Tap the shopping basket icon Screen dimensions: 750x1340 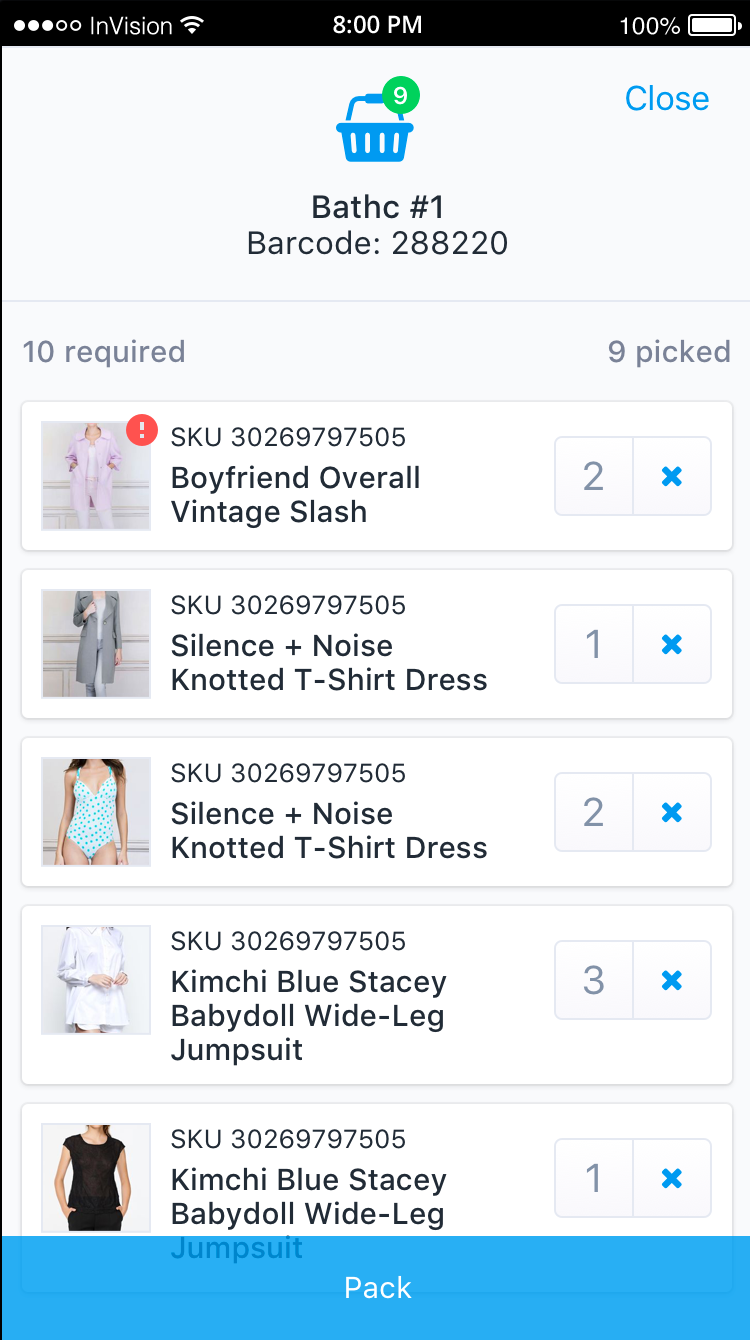(375, 133)
